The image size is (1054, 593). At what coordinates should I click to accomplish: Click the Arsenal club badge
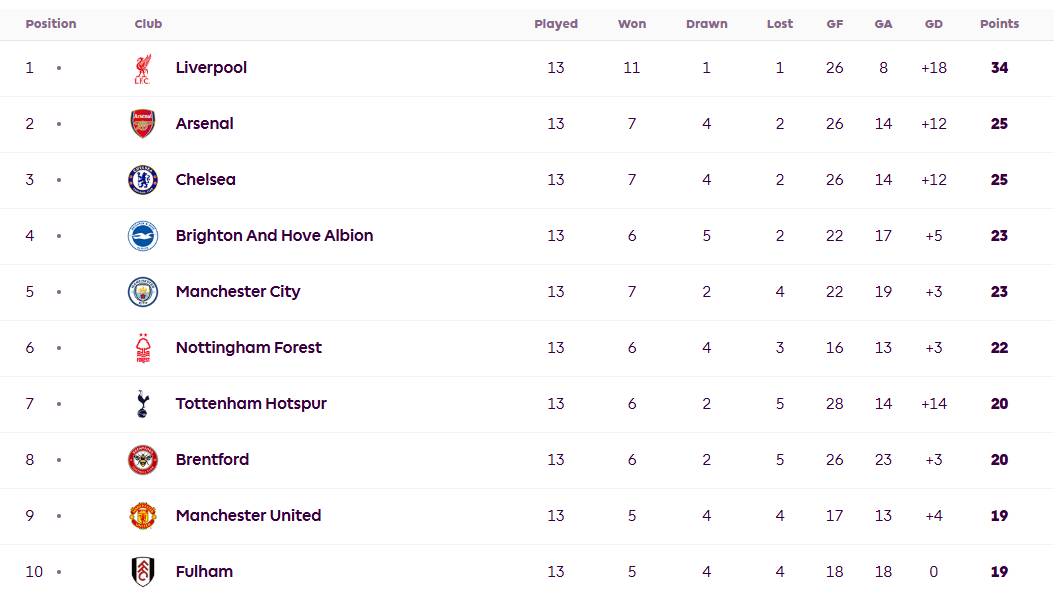pos(143,124)
